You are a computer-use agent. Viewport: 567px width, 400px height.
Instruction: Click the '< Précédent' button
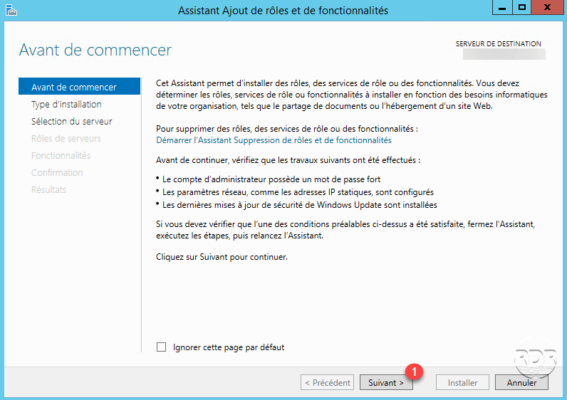pyautogui.click(x=327, y=382)
